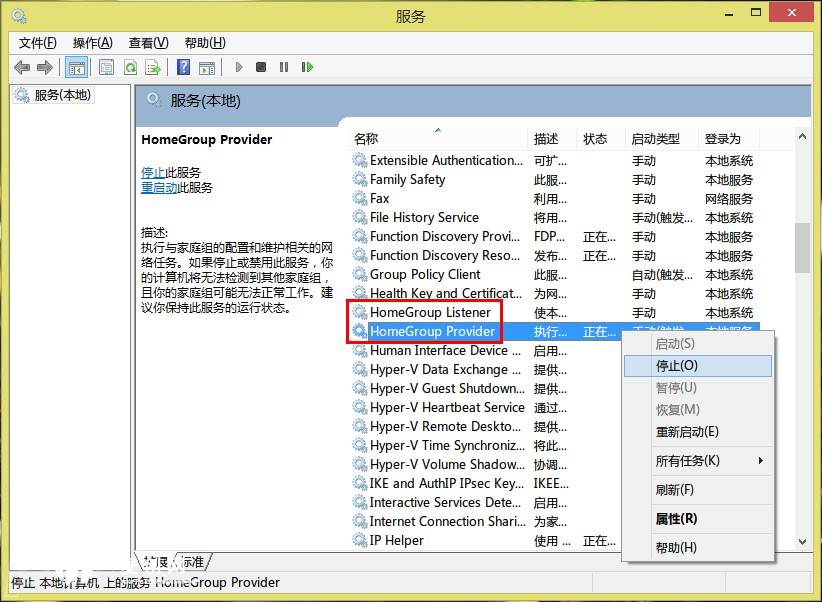This screenshot has width=822, height=602.
Task: Start the service with the play icon
Action: coord(239,67)
